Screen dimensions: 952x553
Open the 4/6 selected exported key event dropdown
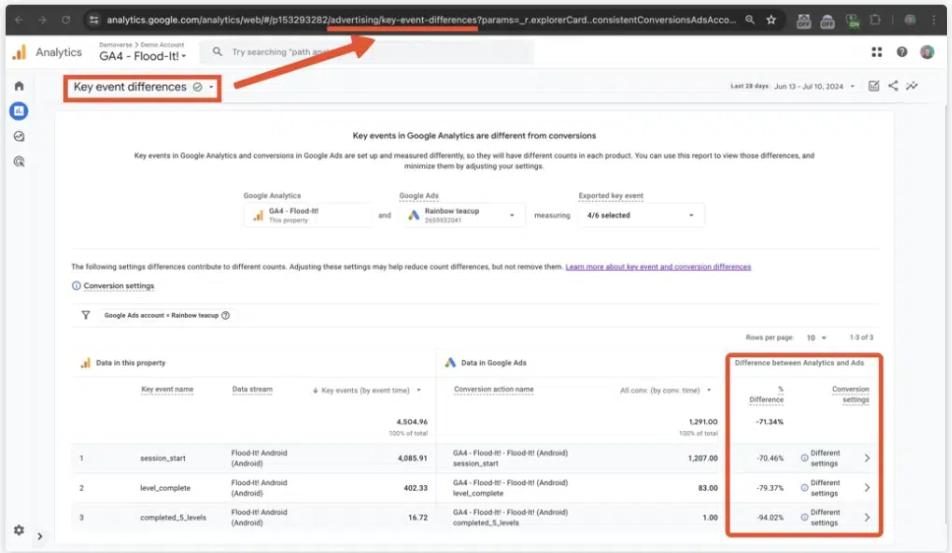pos(641,215)
